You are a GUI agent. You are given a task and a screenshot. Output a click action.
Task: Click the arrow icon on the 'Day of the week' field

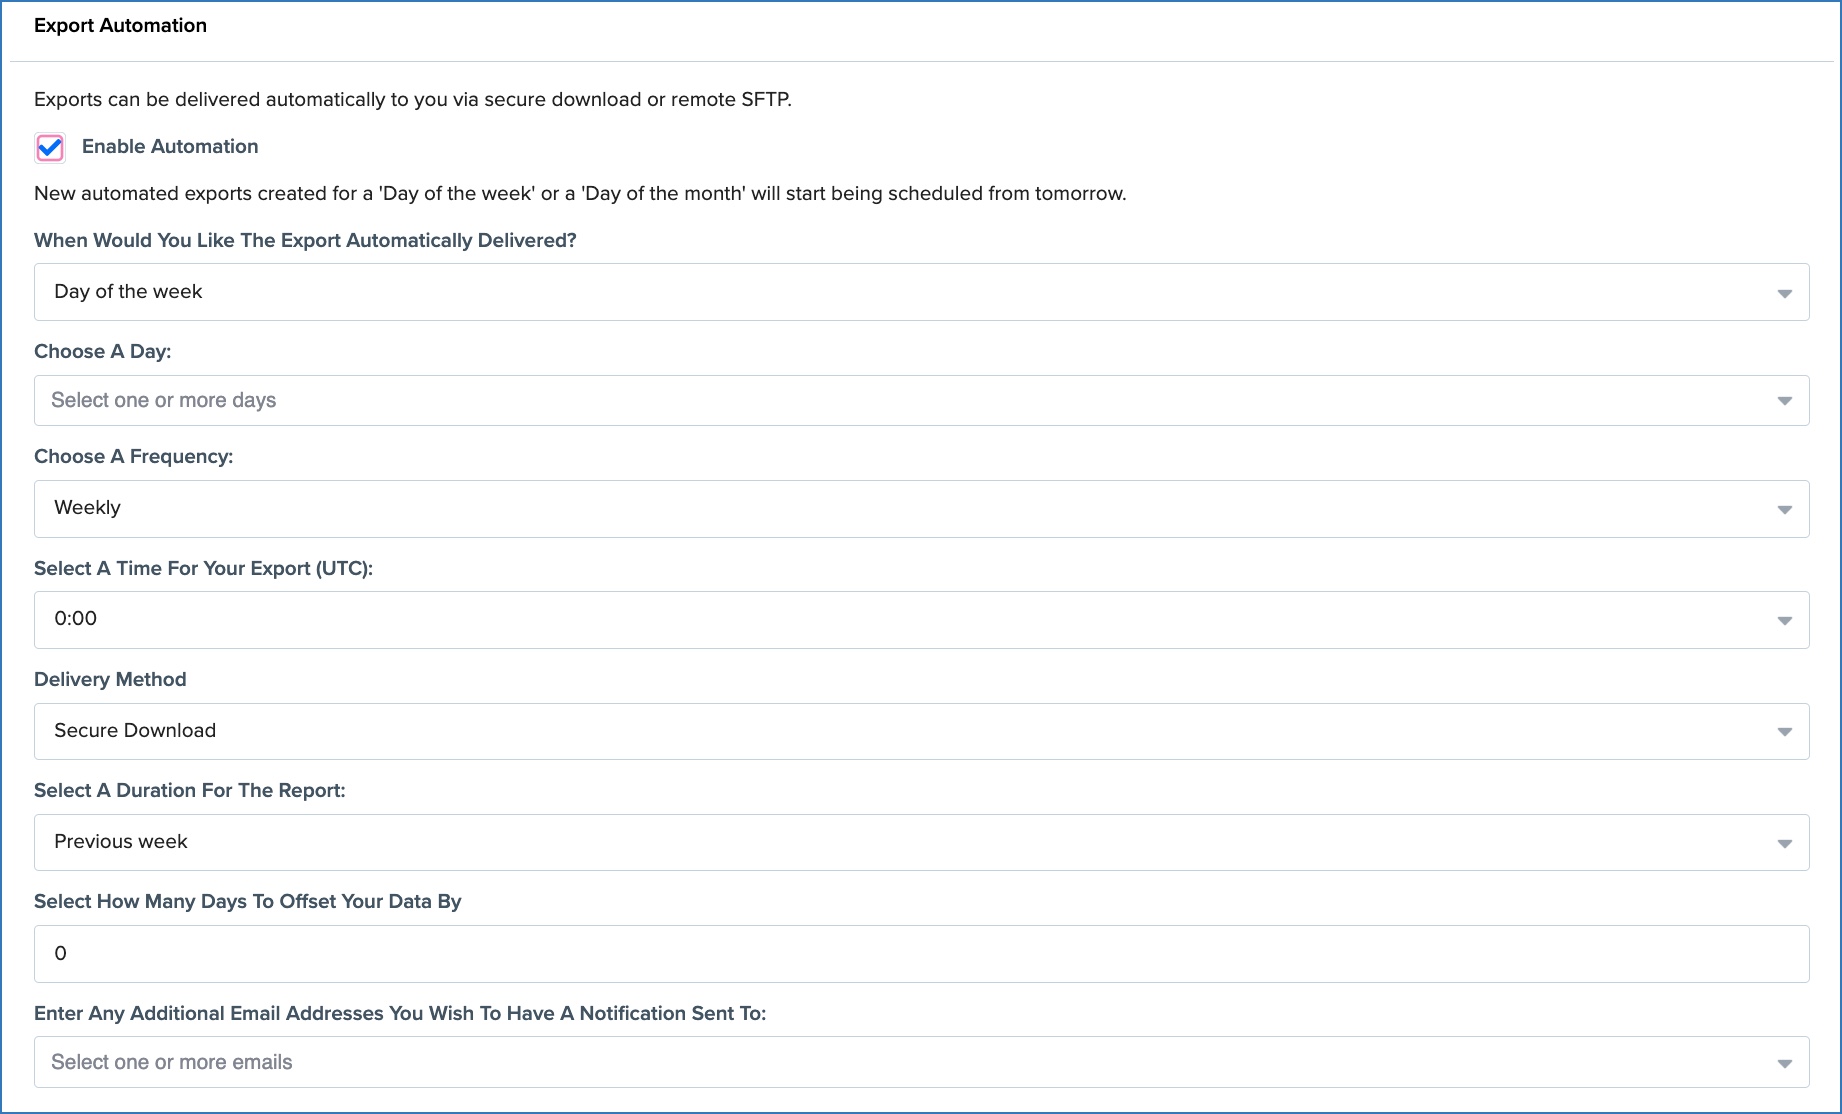tap(1784, 293)
